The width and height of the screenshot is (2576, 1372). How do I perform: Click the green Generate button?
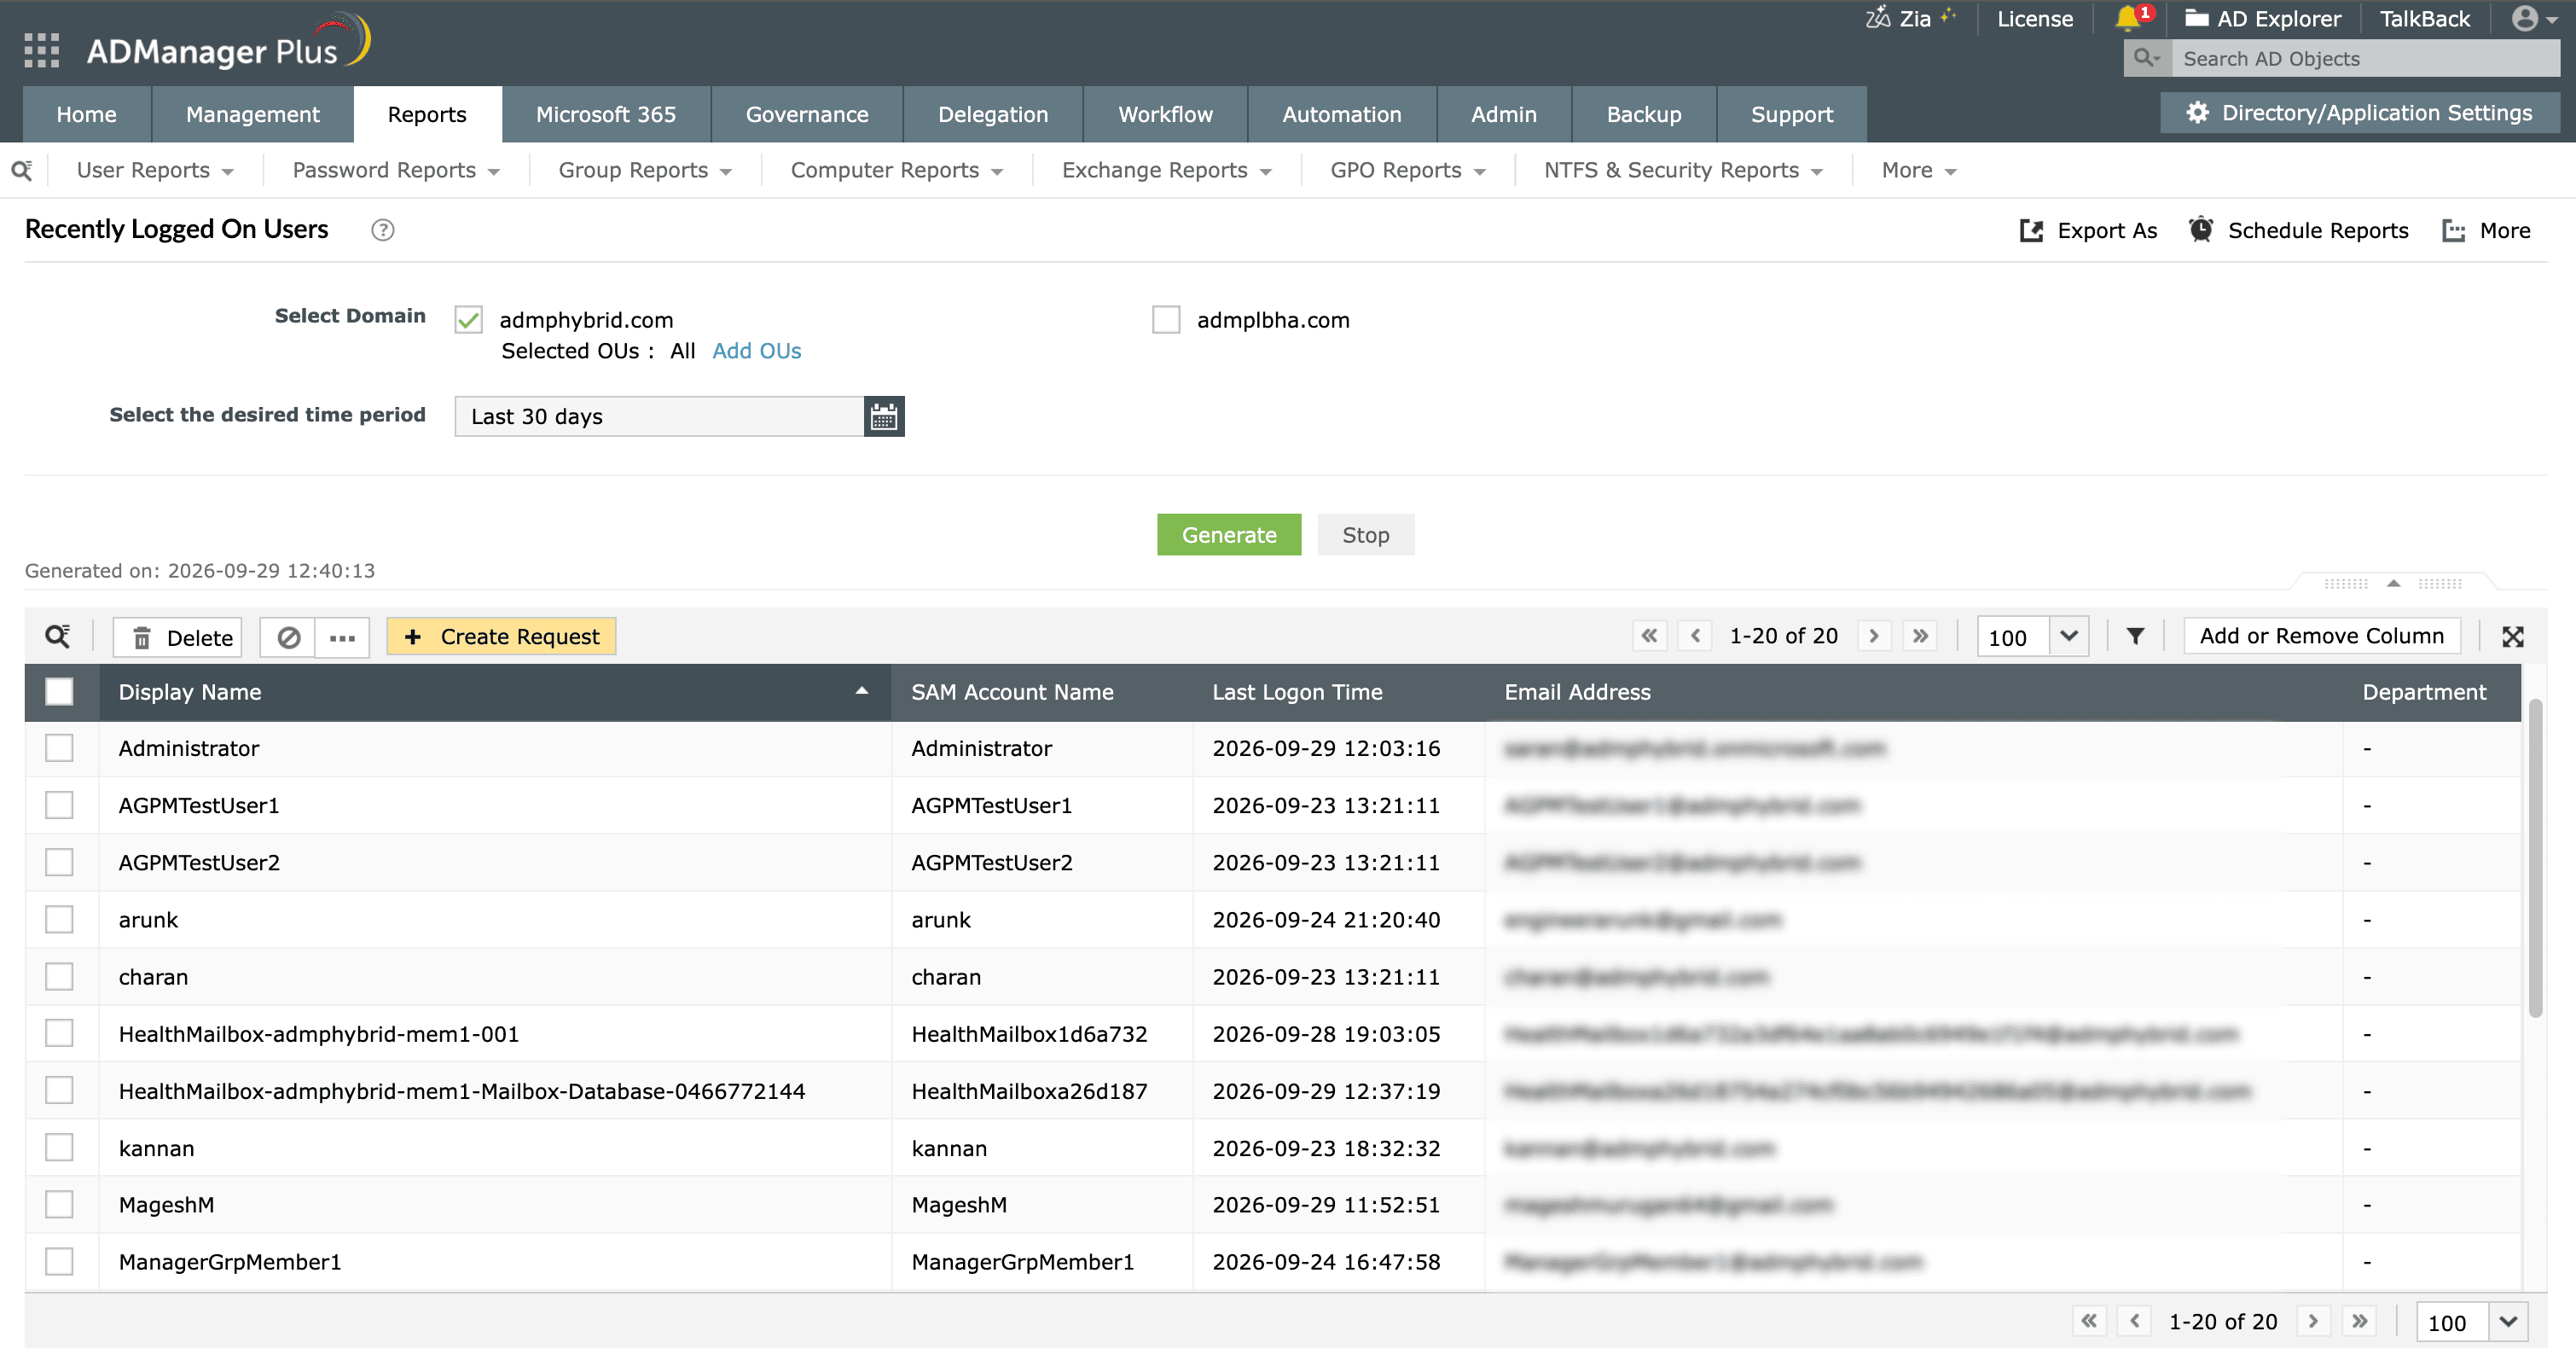click(1229, 535)
